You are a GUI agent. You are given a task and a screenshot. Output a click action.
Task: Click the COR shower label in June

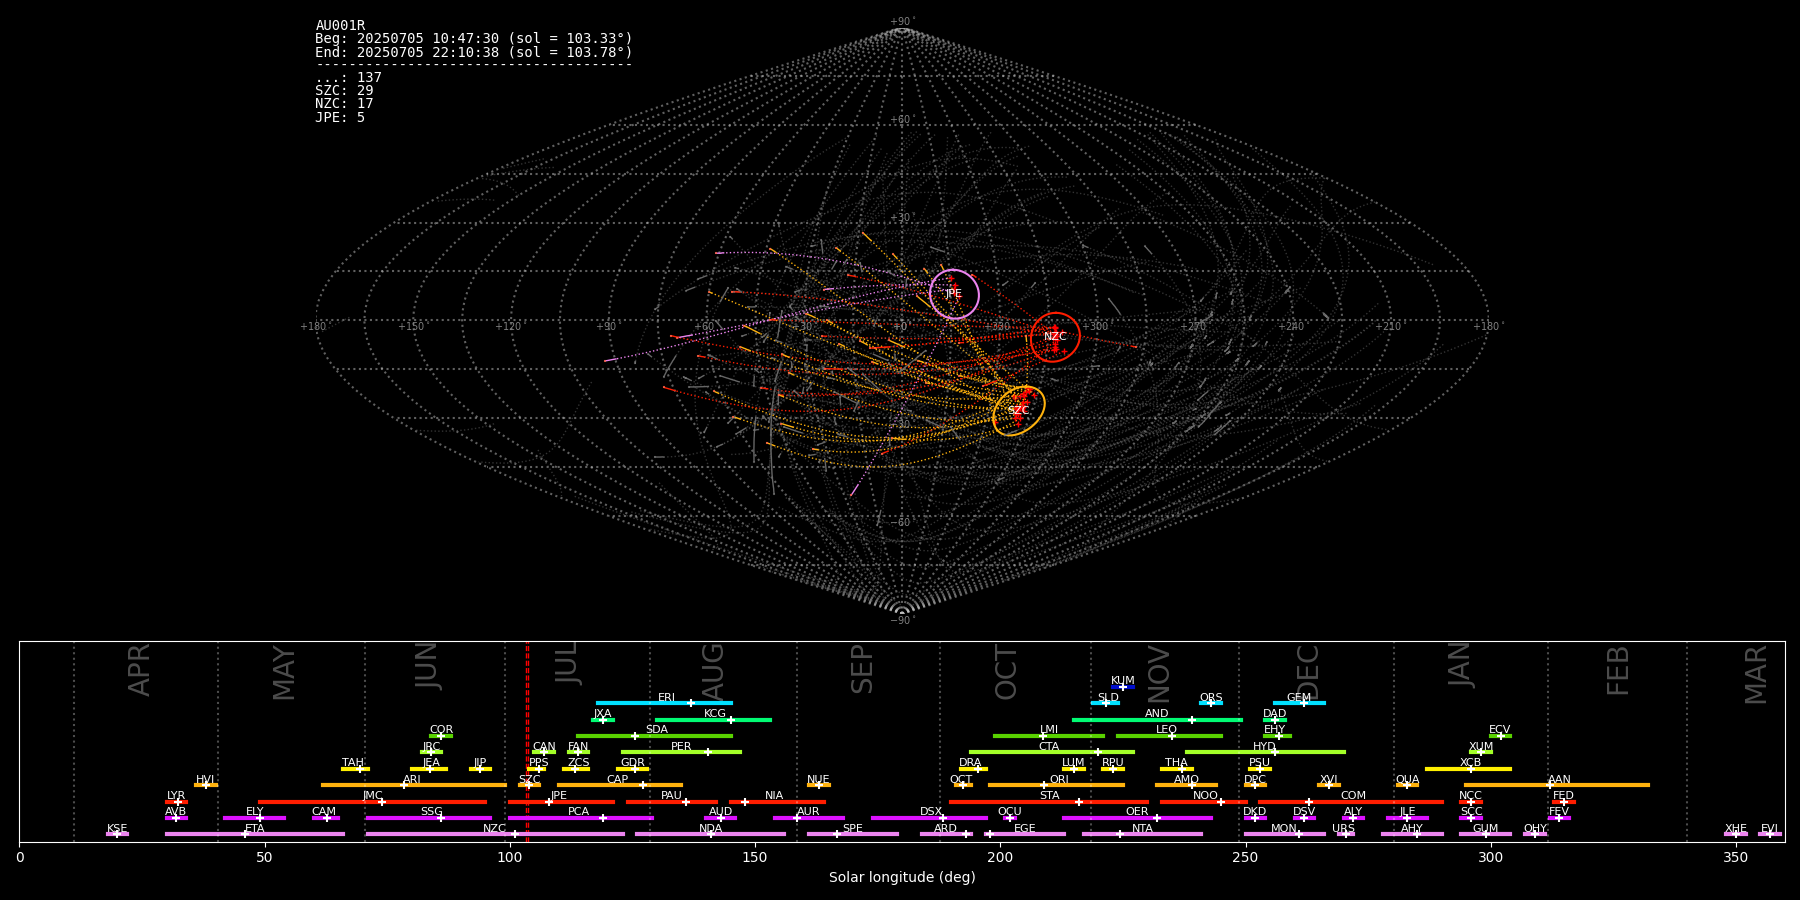(x=441, y=730)
